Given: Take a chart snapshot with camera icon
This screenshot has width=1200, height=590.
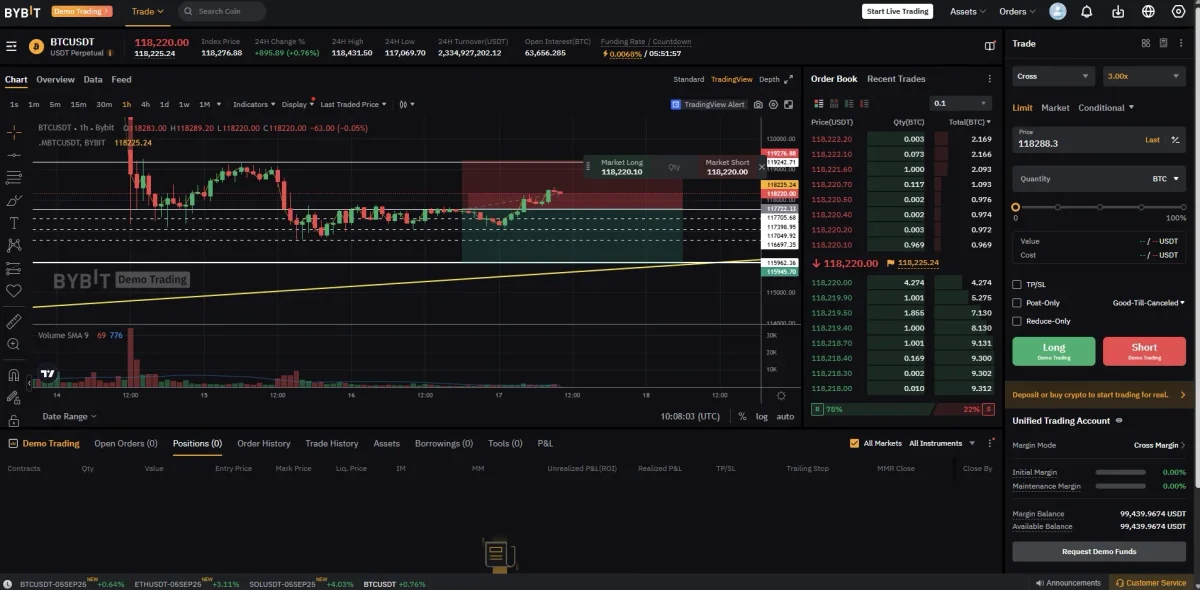Looking at the screenshot, I should click(758, 104).
